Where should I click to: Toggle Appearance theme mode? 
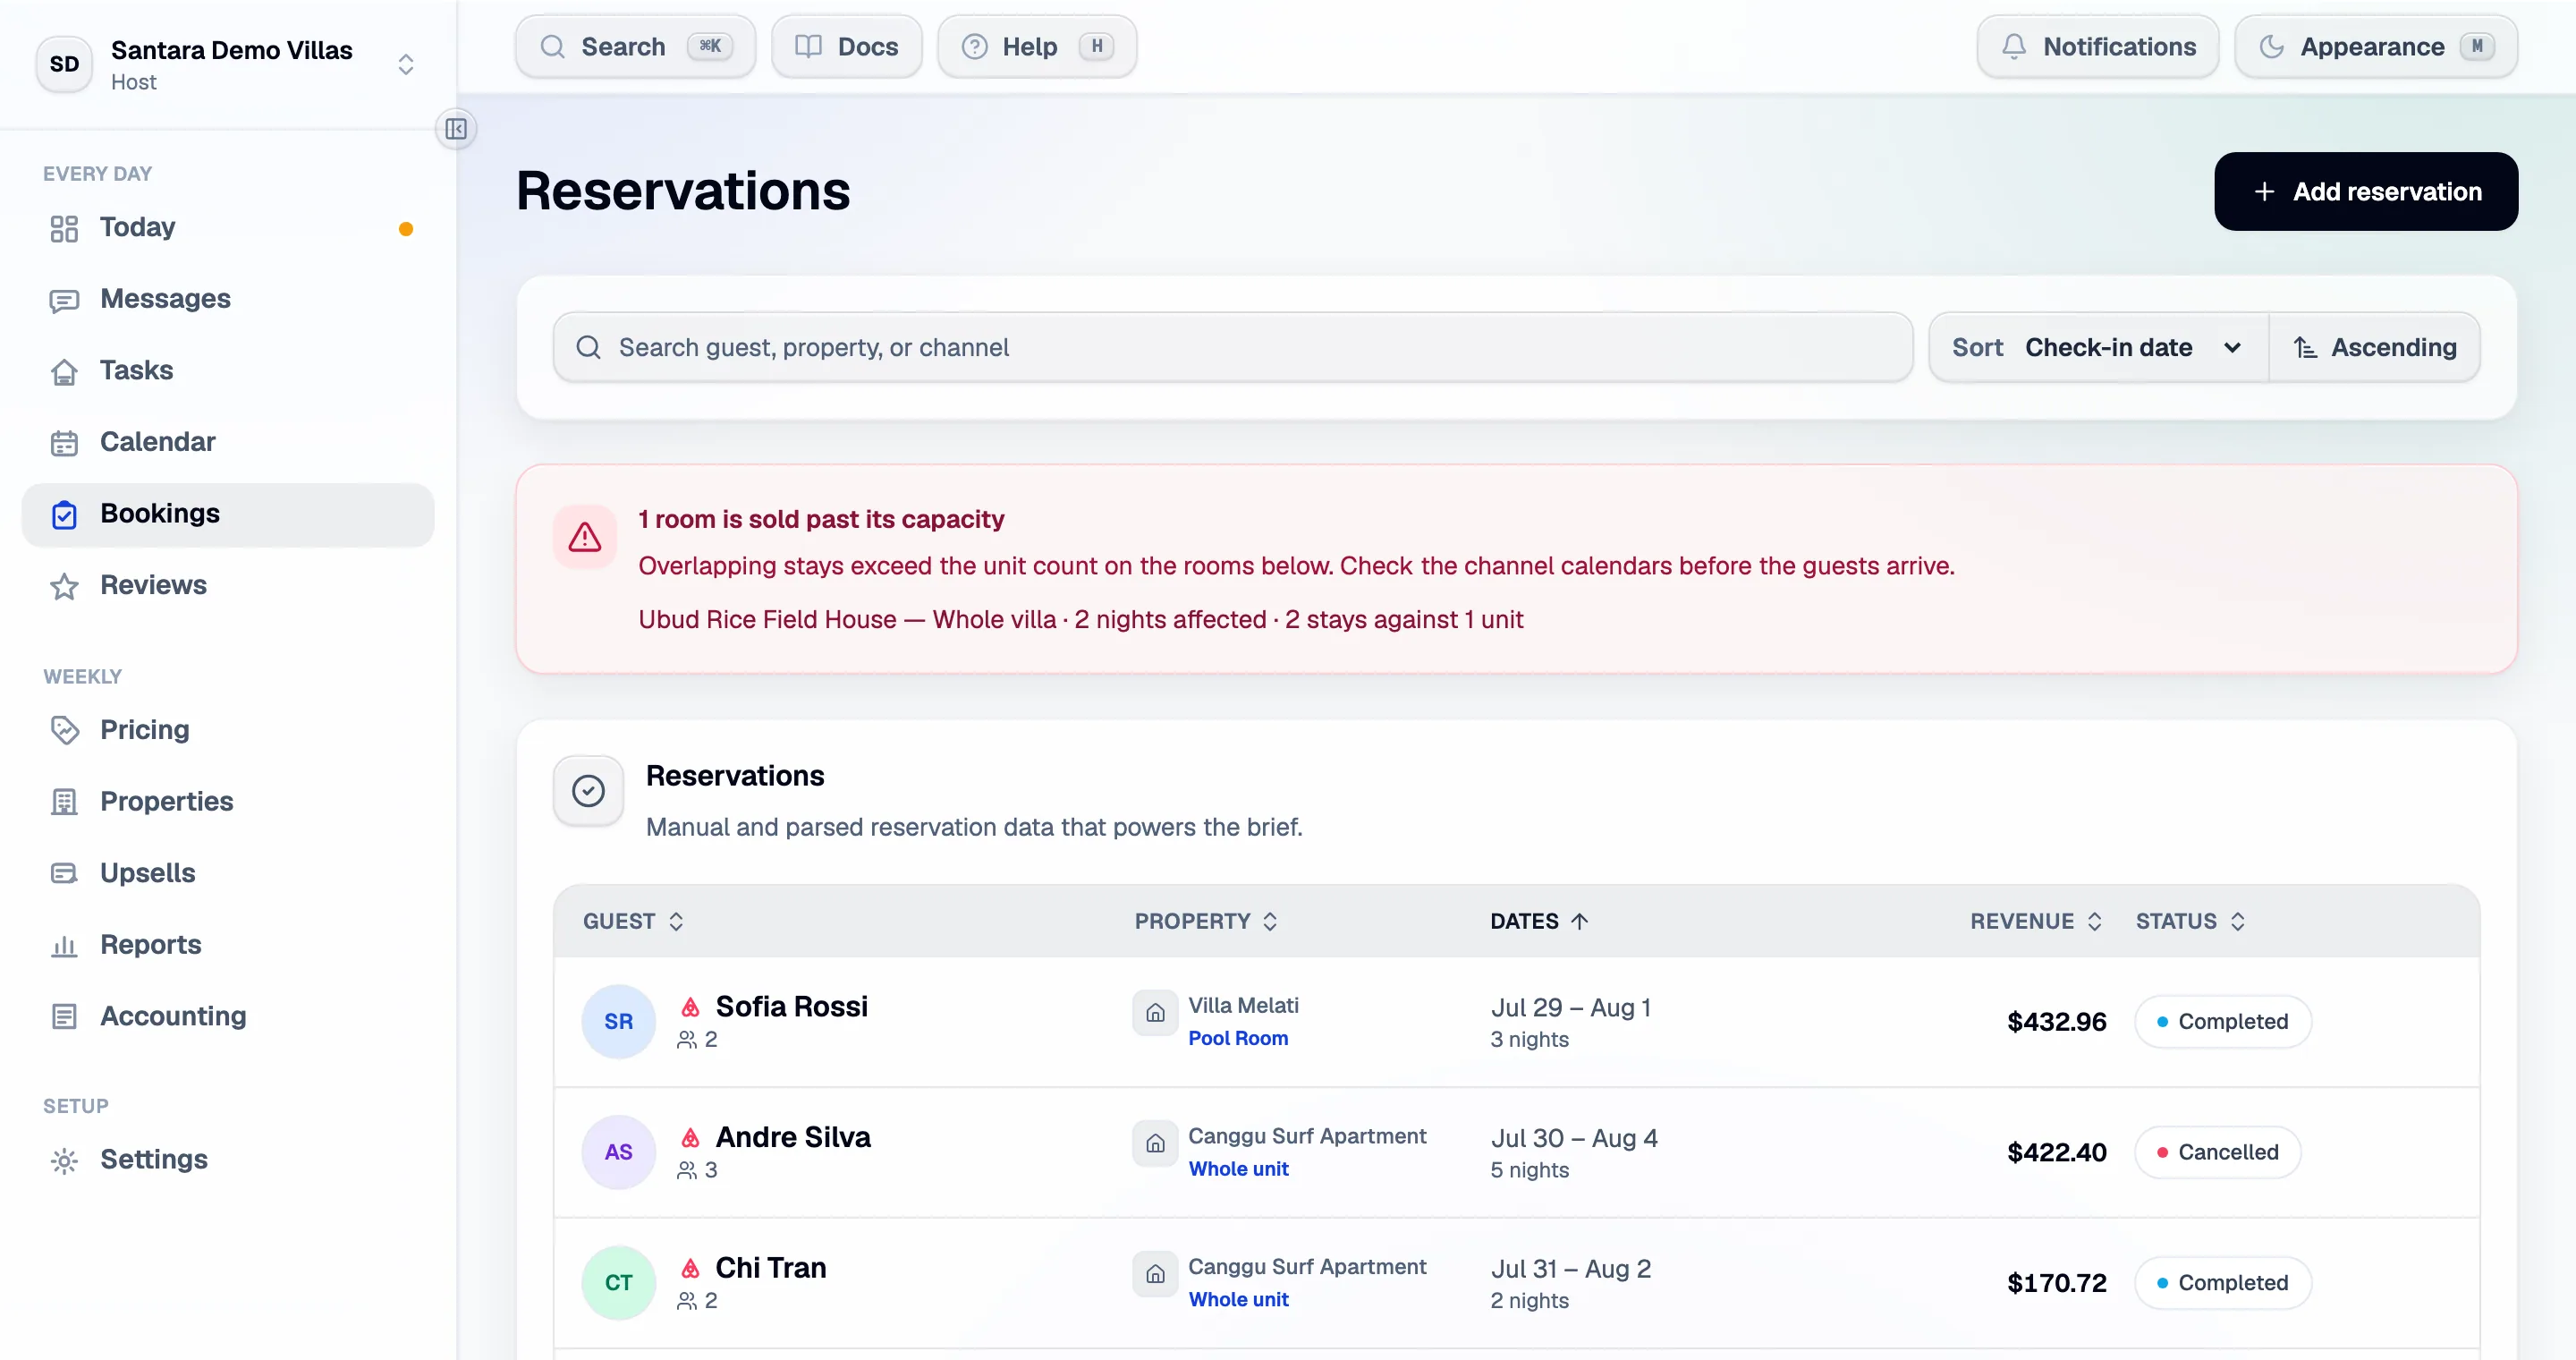(x=2376, y=46)
